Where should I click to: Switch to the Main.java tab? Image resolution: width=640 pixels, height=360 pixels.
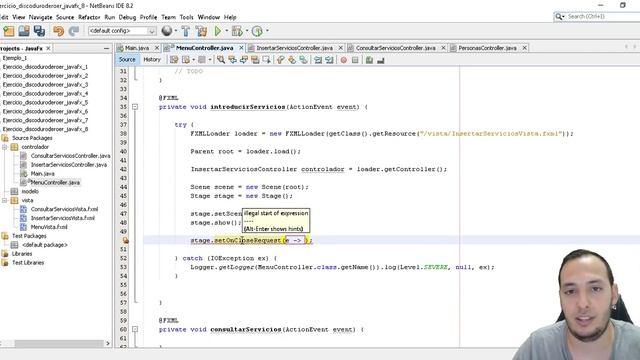pos(137,48)
